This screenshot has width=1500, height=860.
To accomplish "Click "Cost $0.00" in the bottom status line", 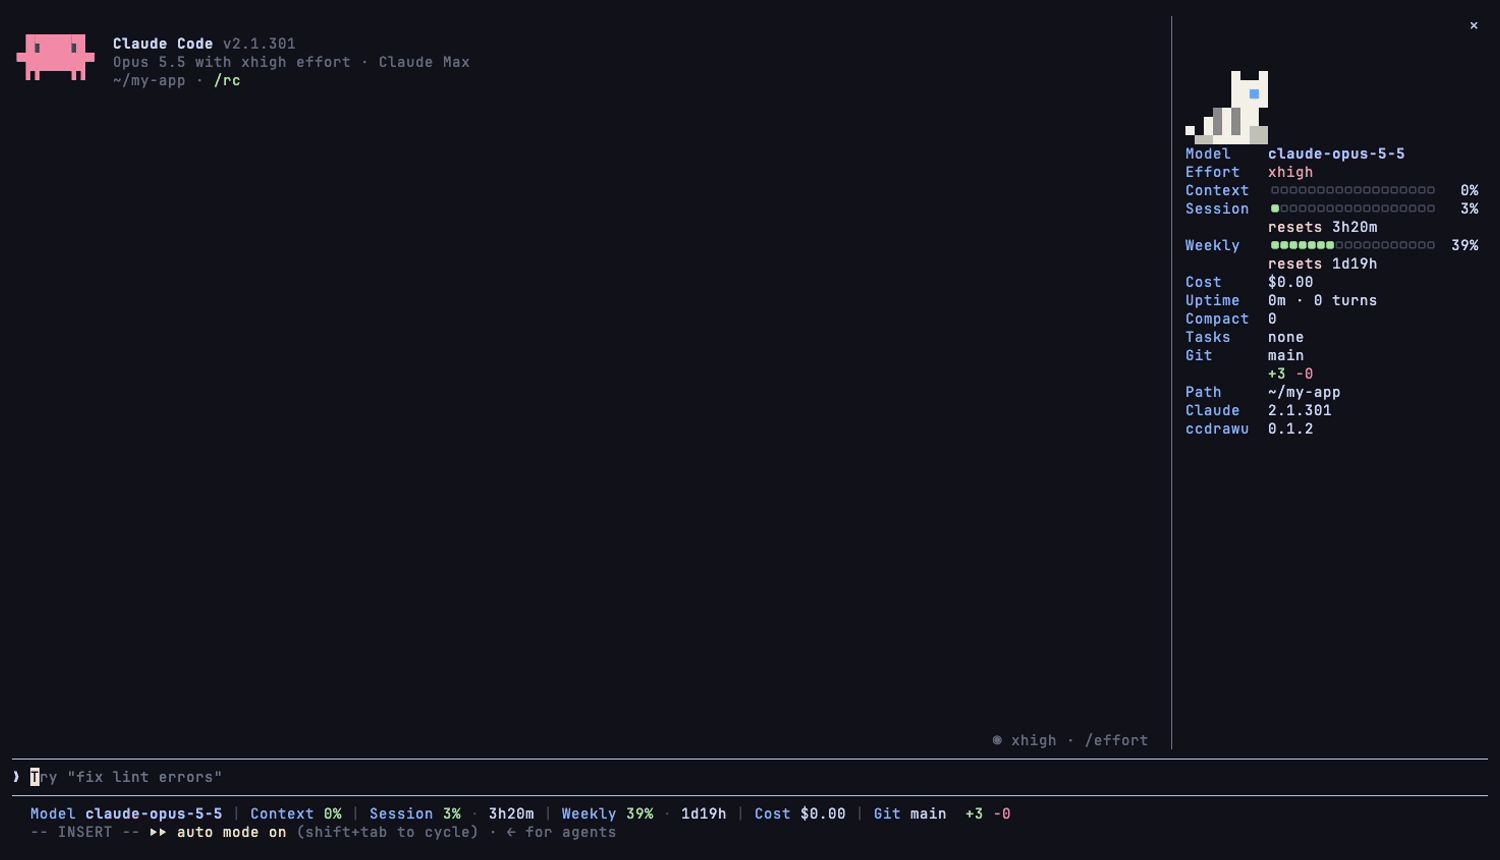I will pos(800,814).
